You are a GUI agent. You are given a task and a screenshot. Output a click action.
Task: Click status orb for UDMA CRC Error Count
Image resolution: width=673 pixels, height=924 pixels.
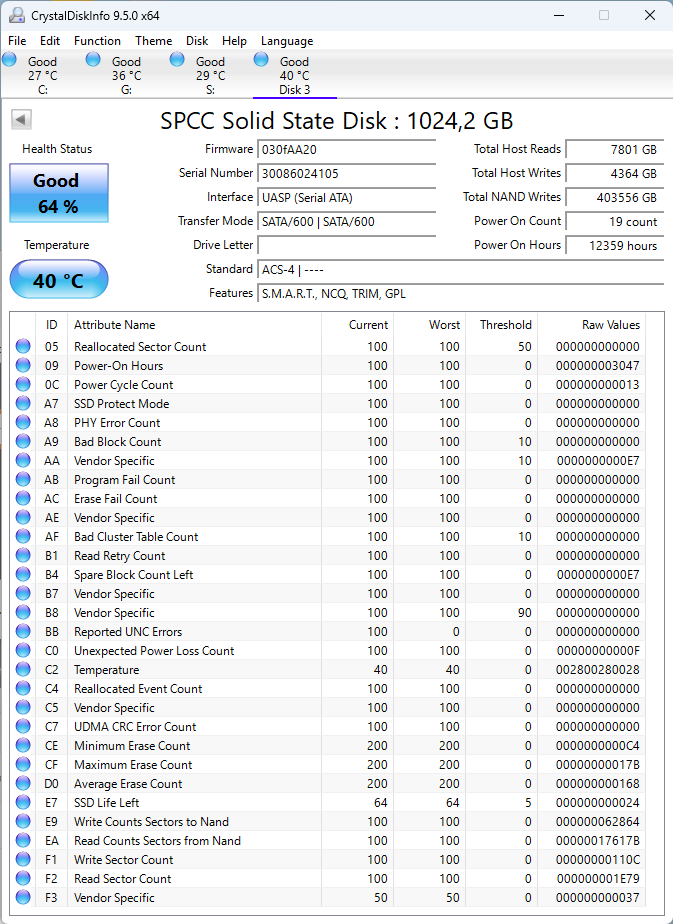[x=23, y=727]
